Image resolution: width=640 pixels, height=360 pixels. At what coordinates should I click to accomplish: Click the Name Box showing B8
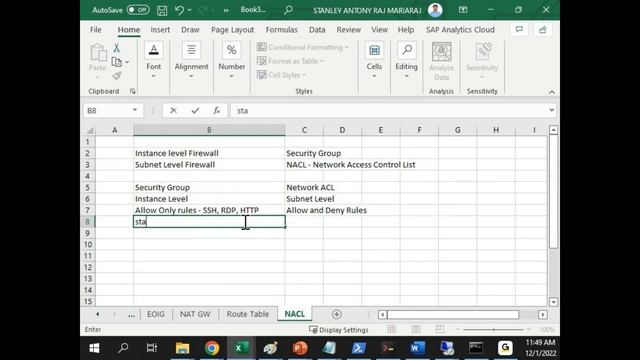click(108, 111)
